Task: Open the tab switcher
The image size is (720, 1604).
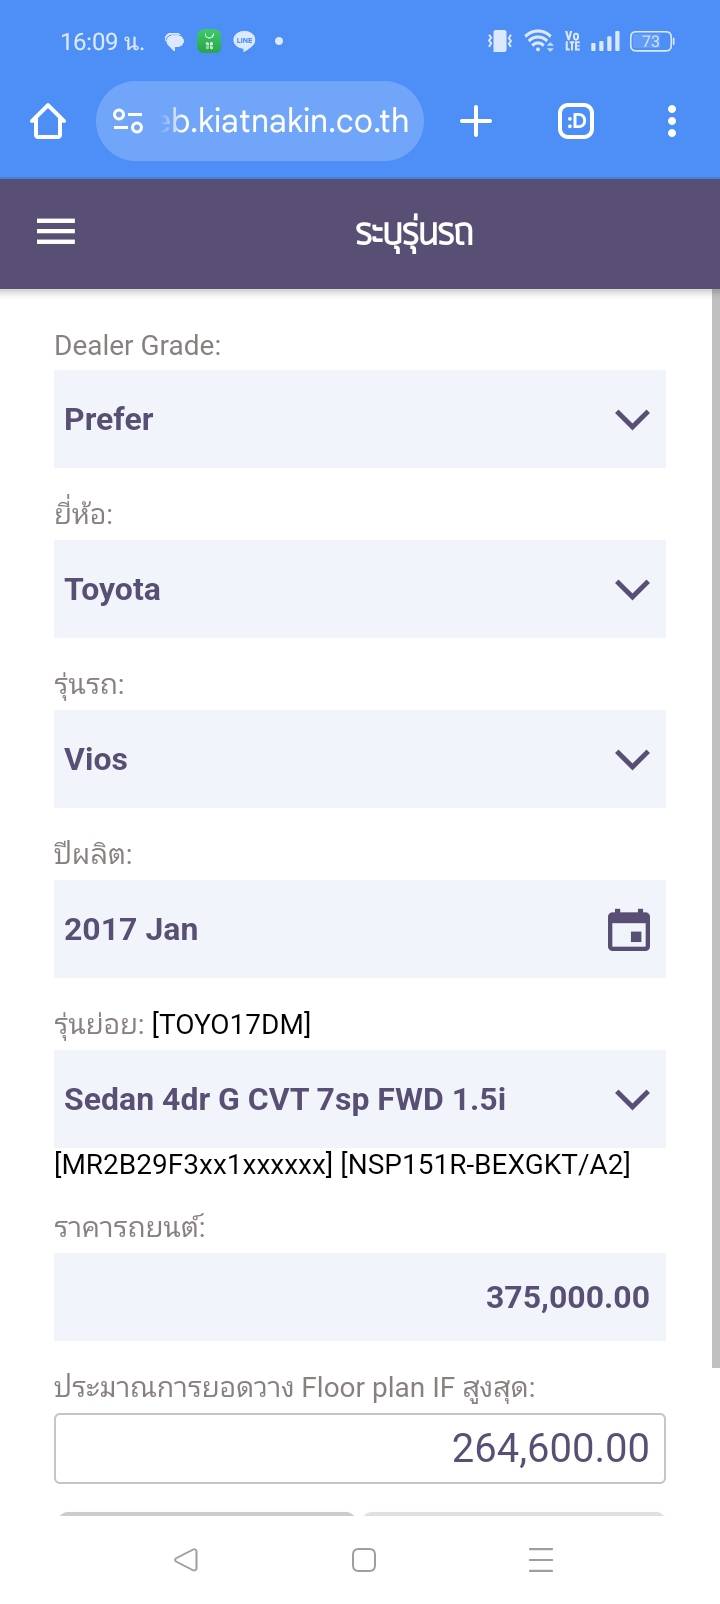Action: [575, 122]
